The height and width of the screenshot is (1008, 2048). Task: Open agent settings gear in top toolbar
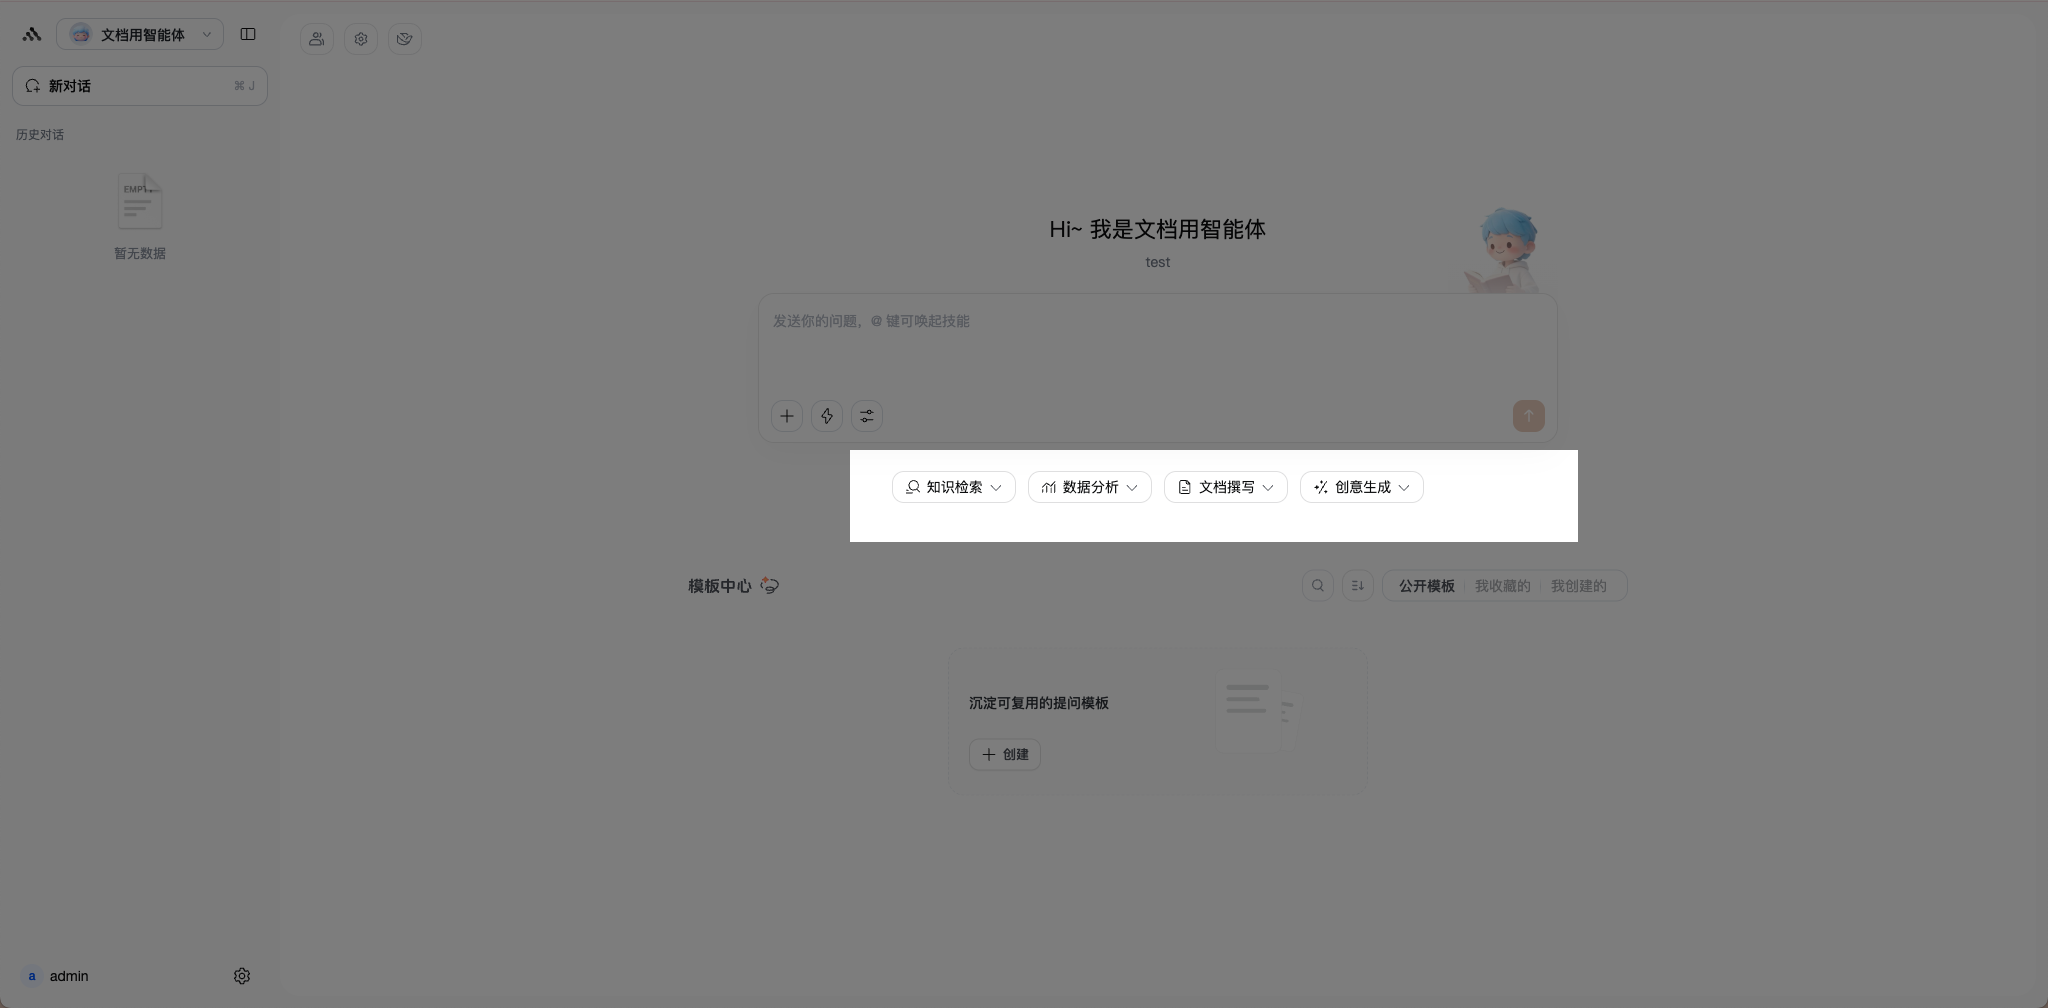click(361, 39)
